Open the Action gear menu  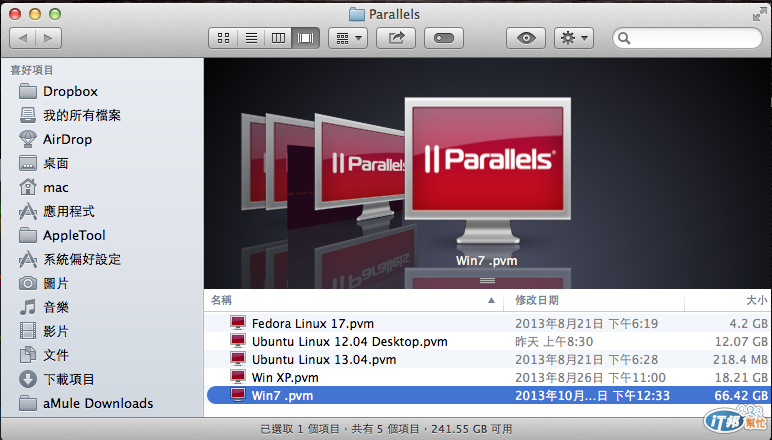(x=574, y=38)
